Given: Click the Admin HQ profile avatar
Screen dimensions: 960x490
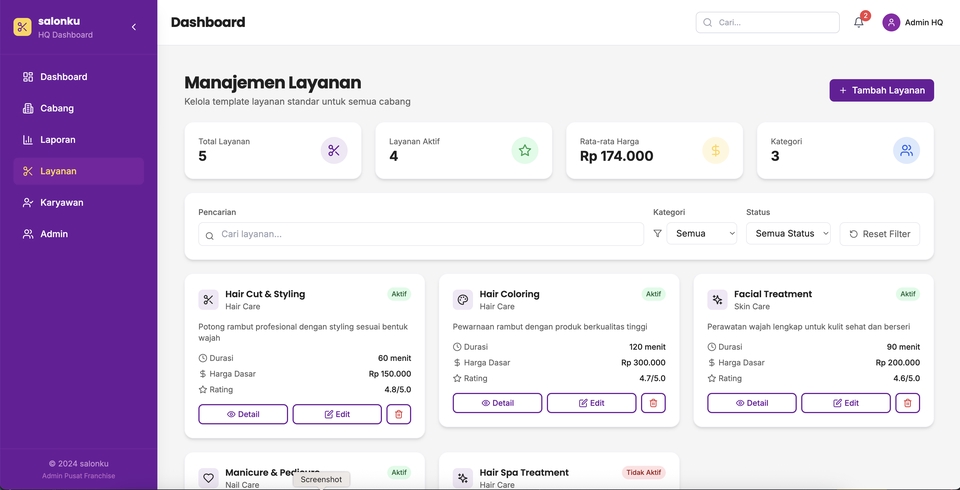Looking at the screenshot, I should pos(891,22).
